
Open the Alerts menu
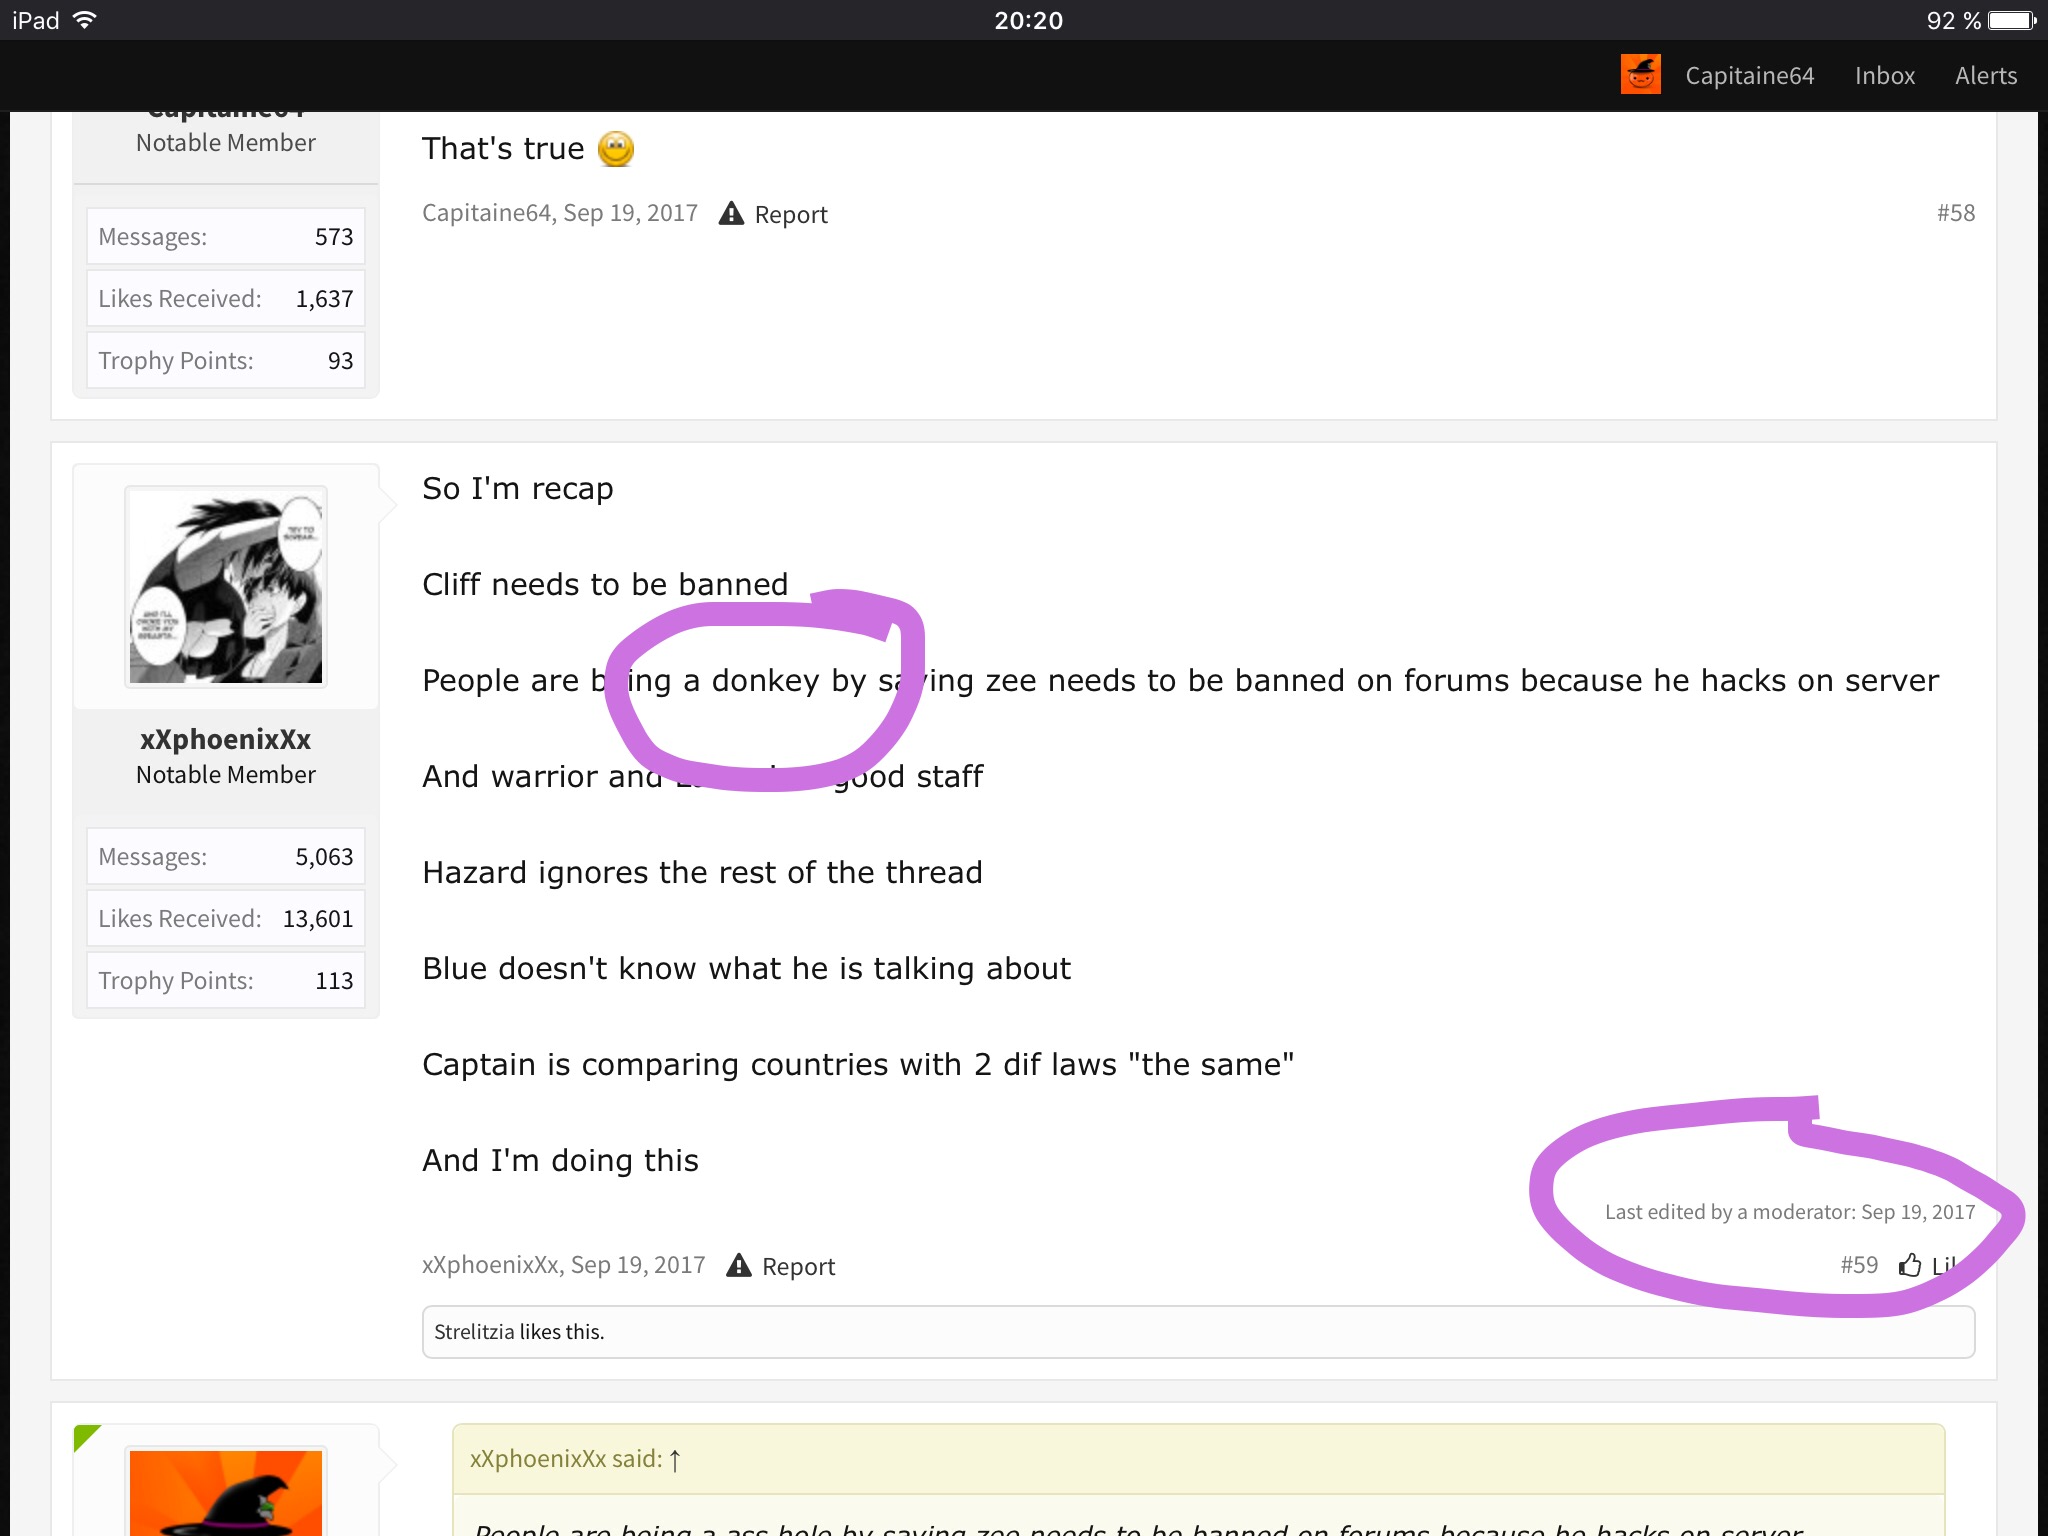1986,76
